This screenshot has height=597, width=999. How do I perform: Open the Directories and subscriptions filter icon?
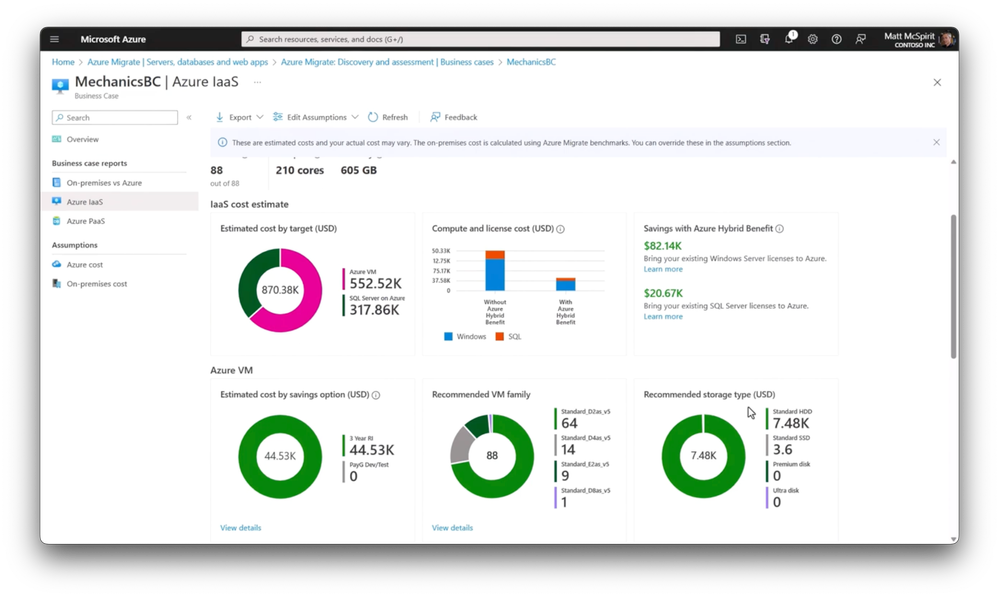pos(765,40)
